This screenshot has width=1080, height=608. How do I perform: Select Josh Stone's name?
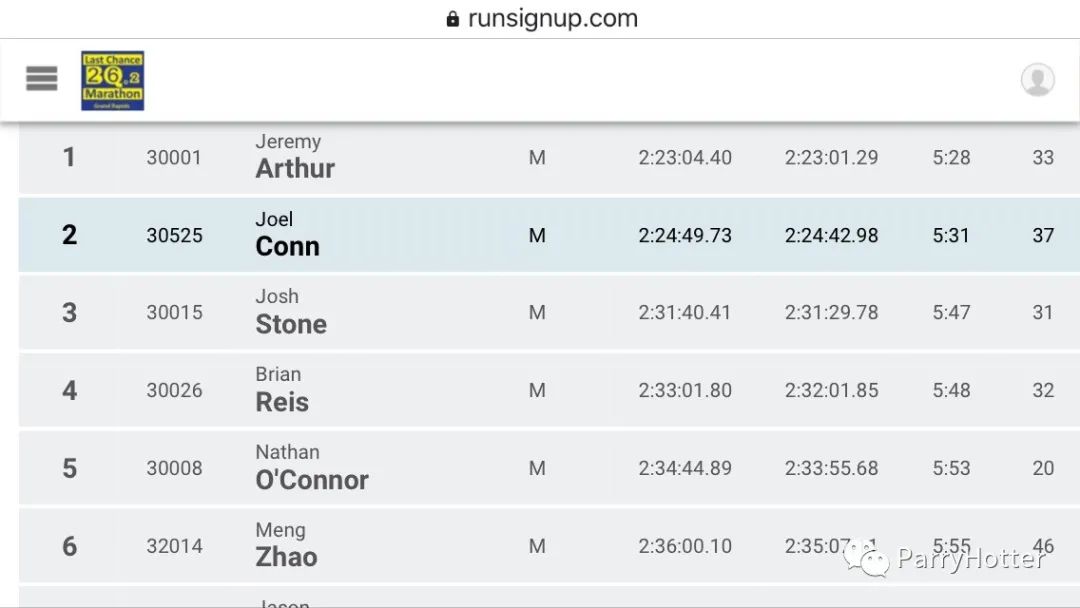coord(291,312)
